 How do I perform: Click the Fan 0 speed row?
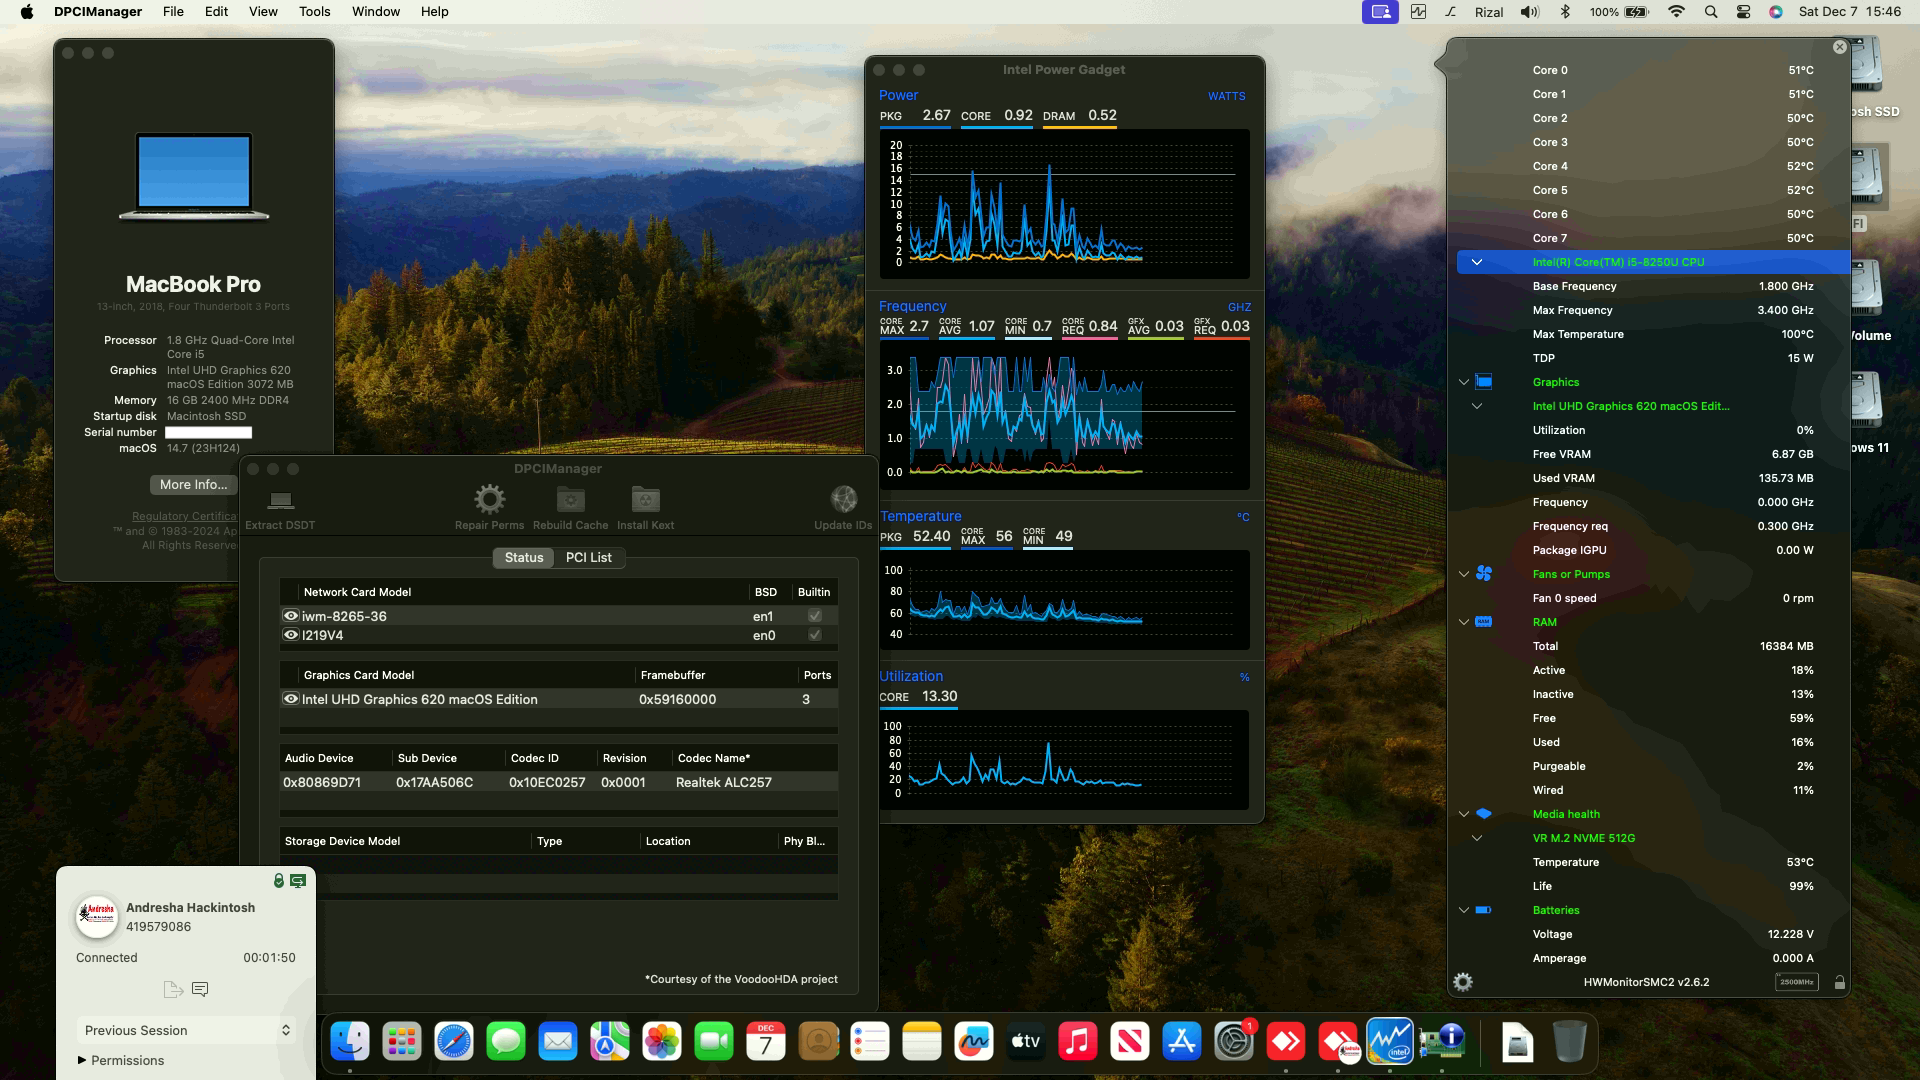coord(1653,598)
